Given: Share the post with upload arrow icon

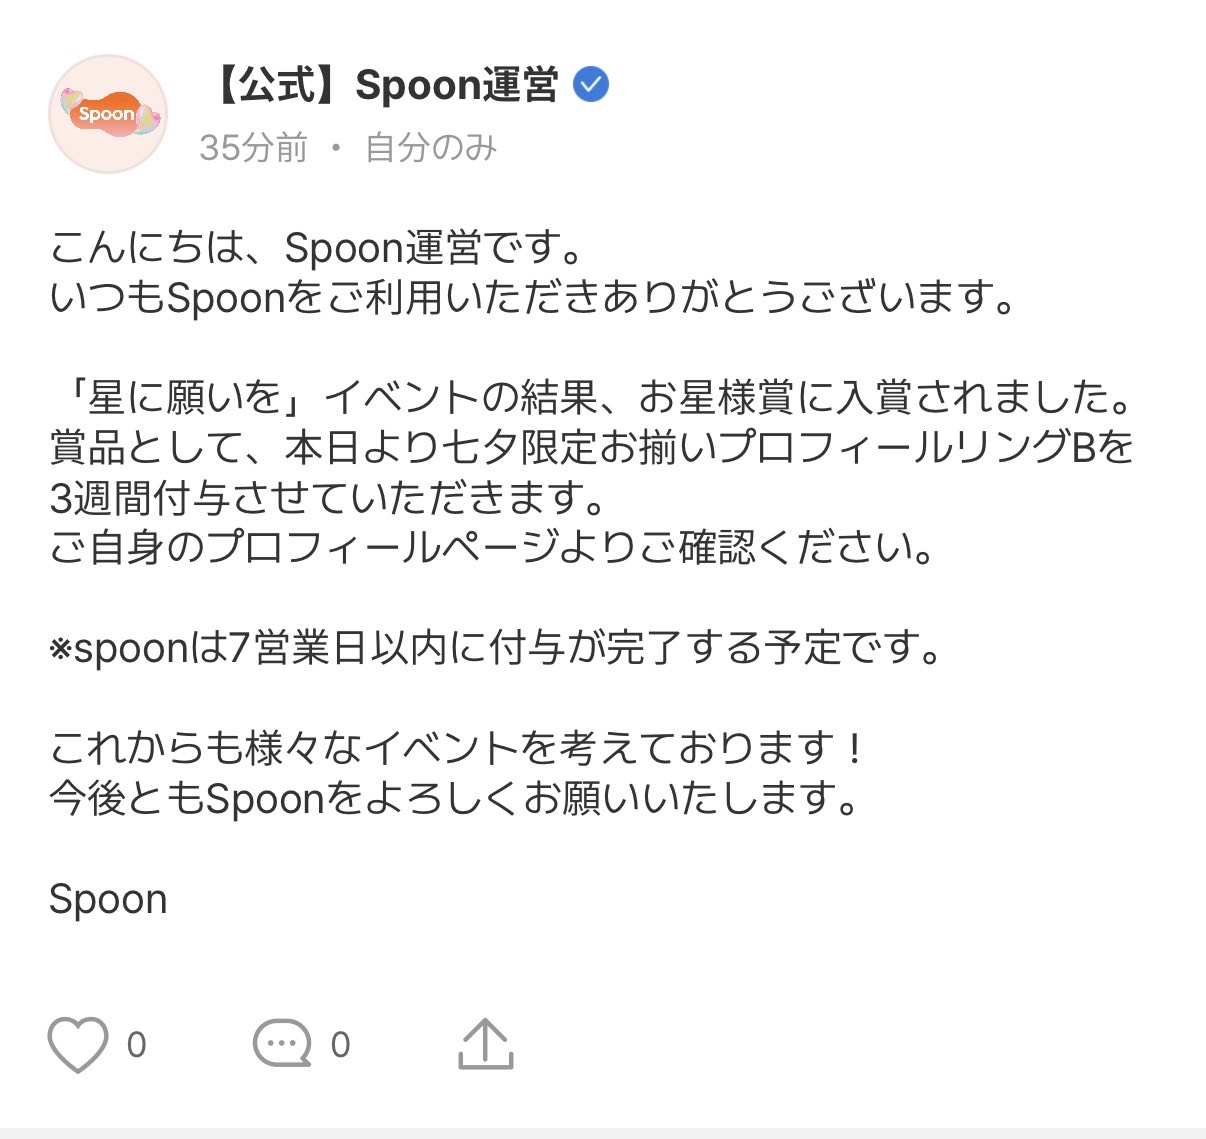Looking at the screenshot, I should click(486, 1044).
